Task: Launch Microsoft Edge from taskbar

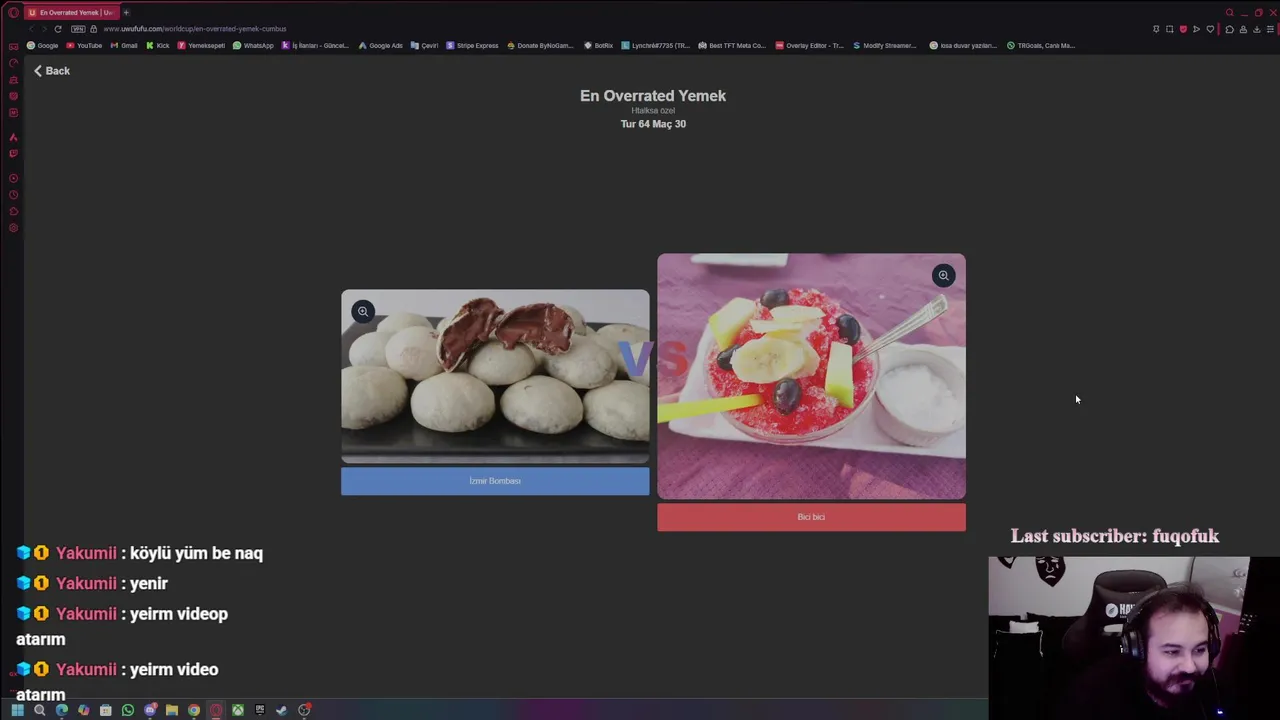Action: coord(62,710)
